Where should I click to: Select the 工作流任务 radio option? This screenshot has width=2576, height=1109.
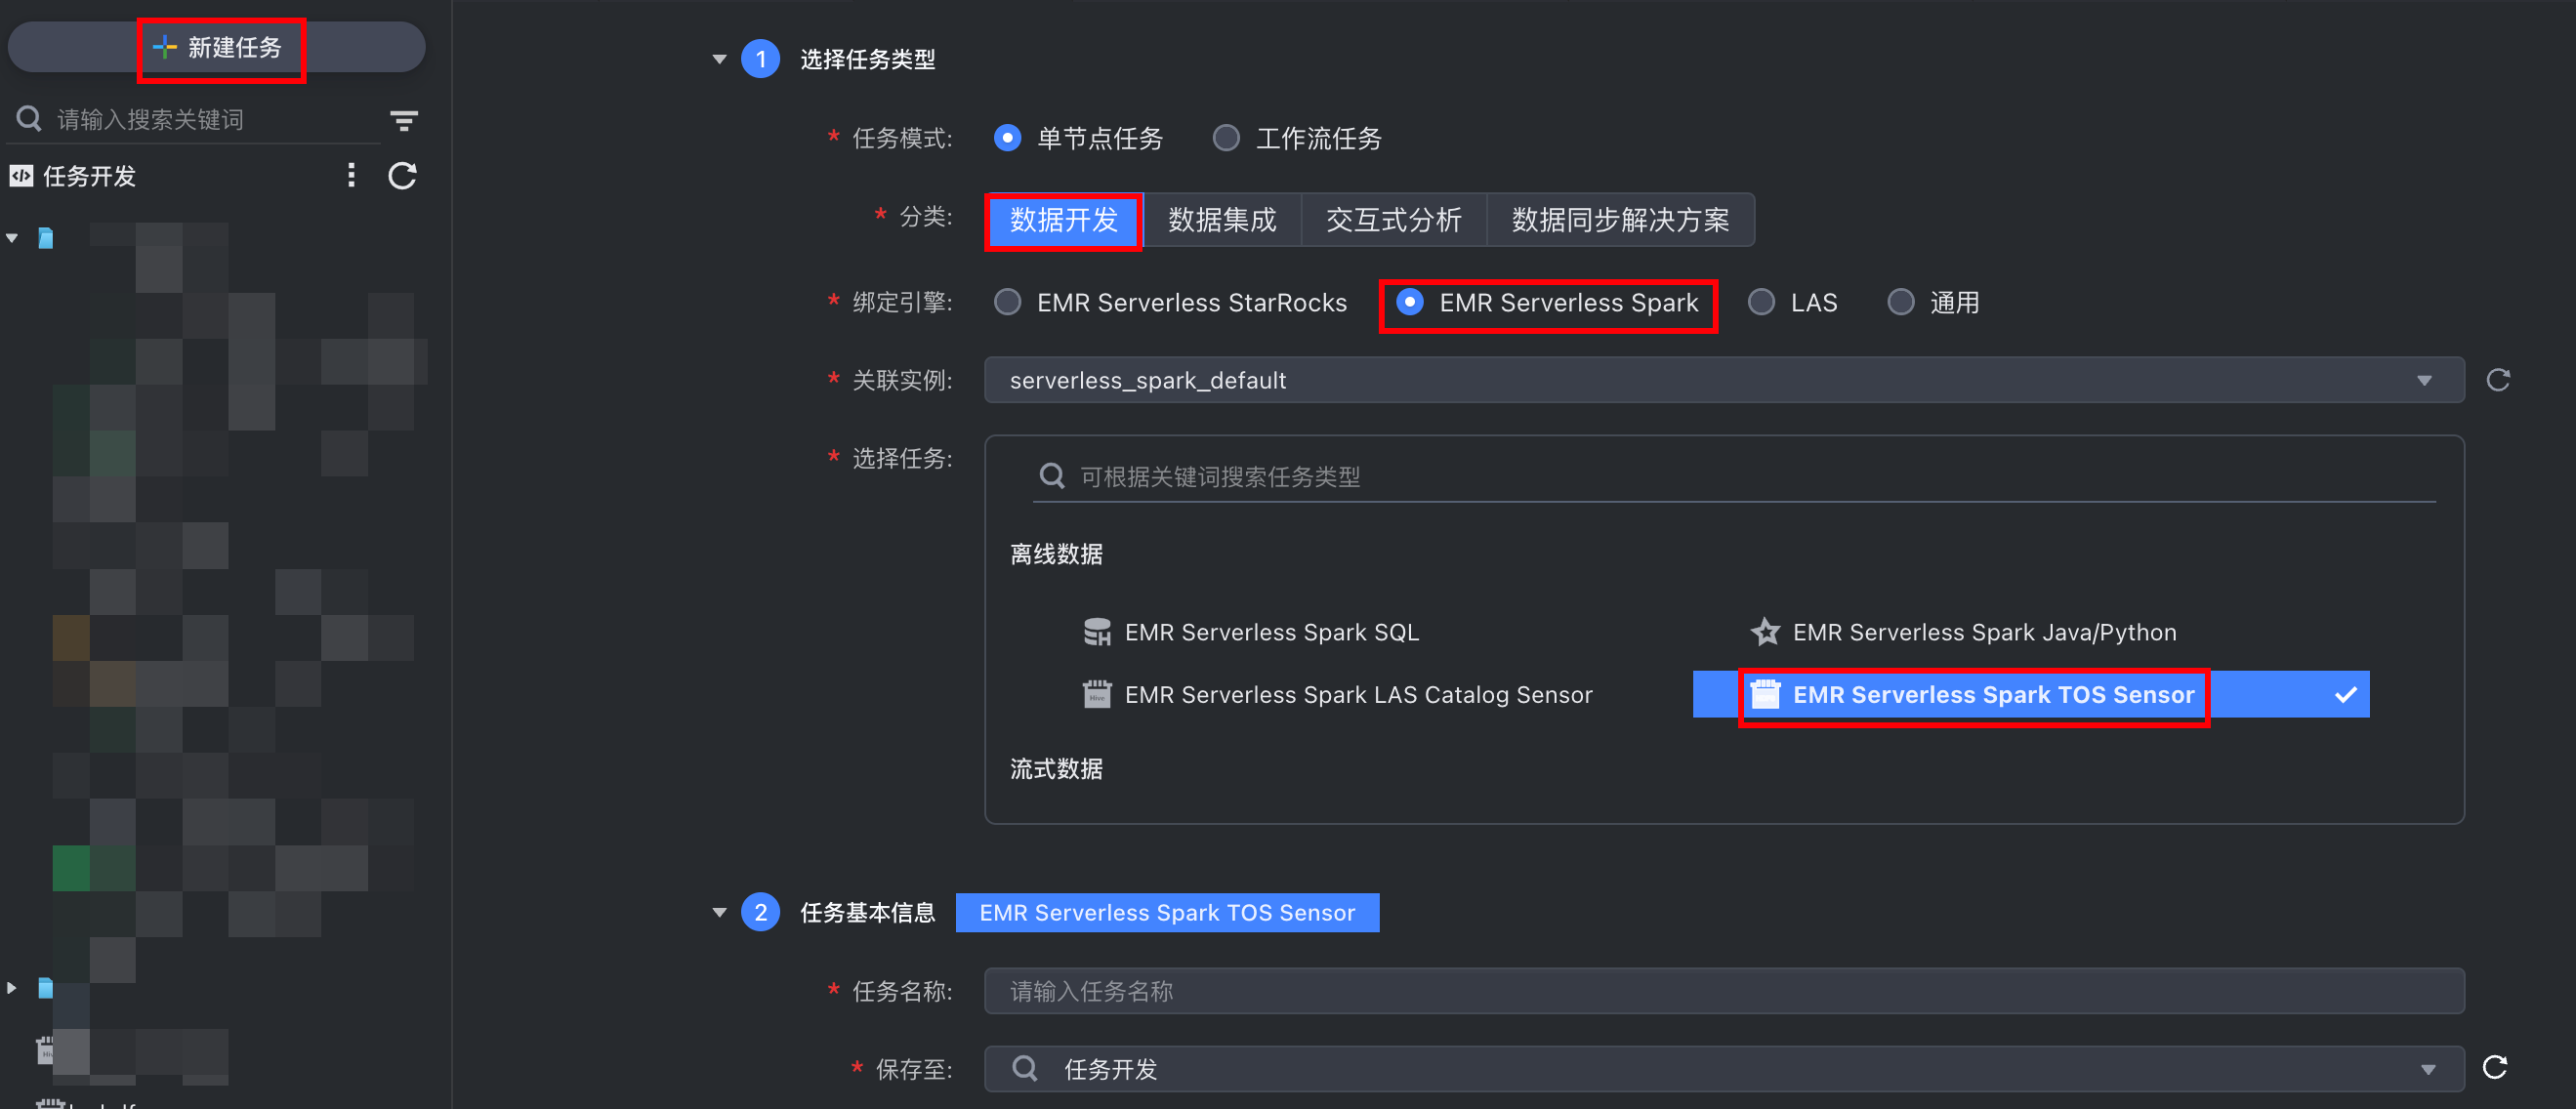pyautogui.click(x=1226, y=138)
